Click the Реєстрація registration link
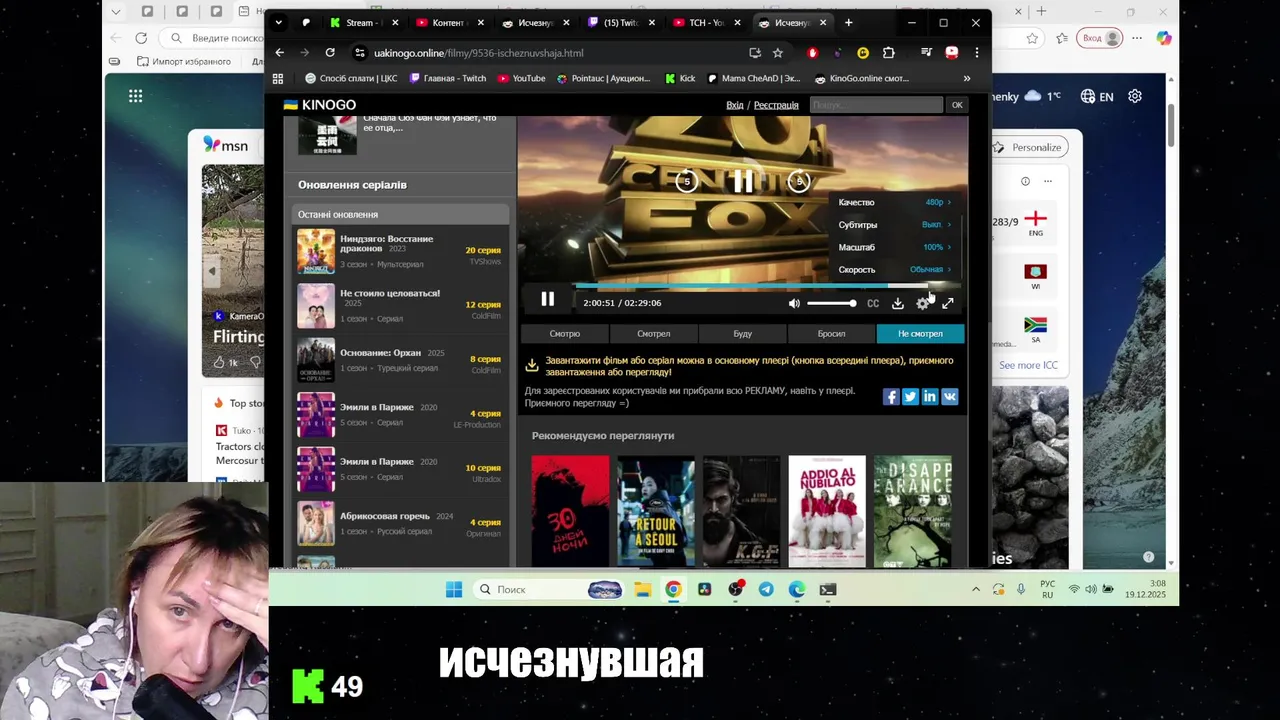Screen dimensions: 1280x720 776,105
